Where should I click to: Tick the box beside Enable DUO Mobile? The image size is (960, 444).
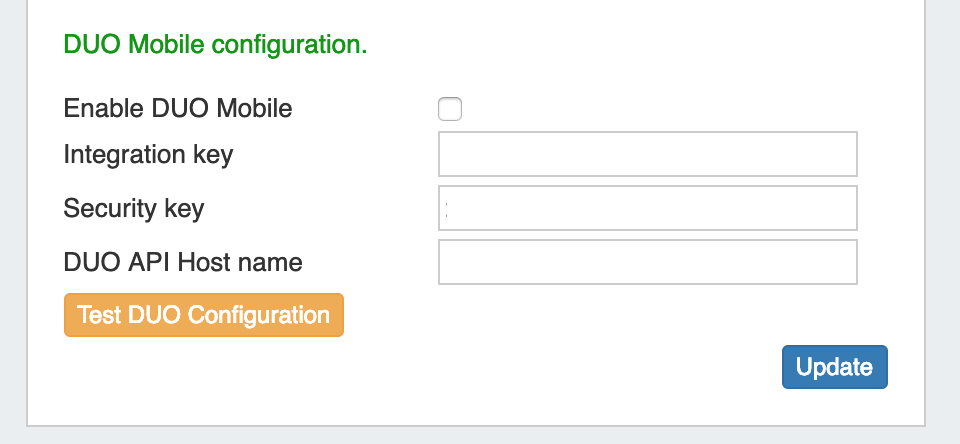[x=450, y=109]
